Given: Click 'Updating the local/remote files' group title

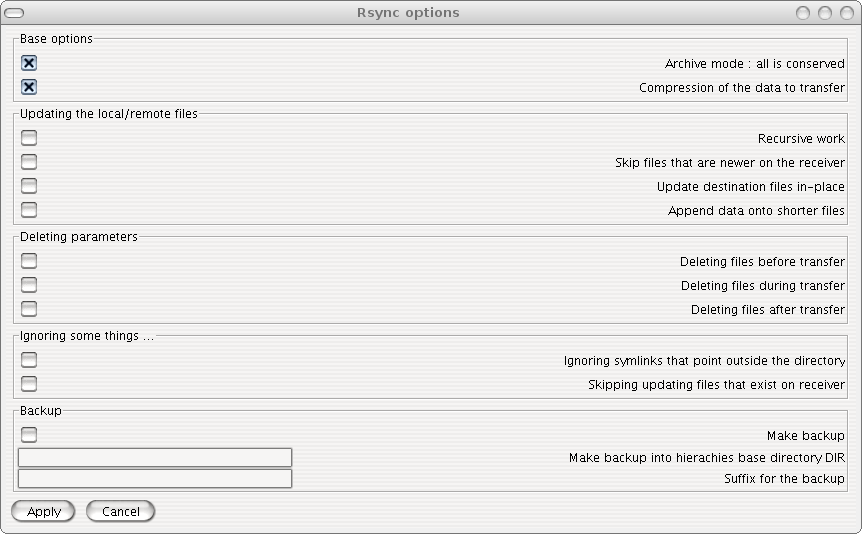Looking at the screenshot, I should [x=108, y=114].
